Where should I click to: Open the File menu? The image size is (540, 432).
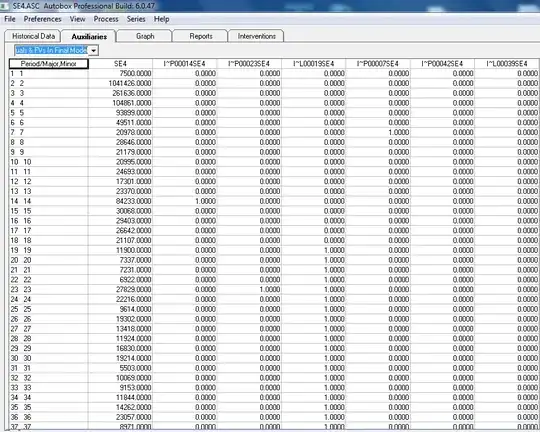10,19
